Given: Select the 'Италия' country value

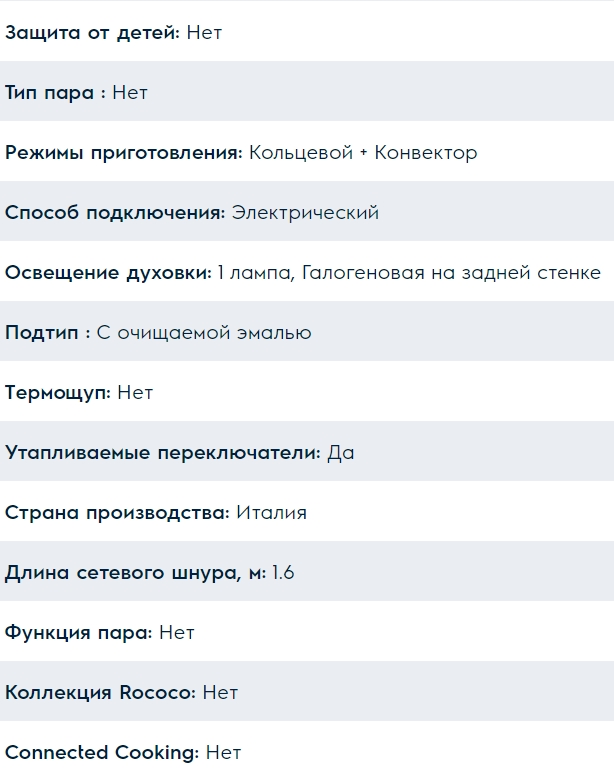Looking at the screenshot, I should coord(271,512).
